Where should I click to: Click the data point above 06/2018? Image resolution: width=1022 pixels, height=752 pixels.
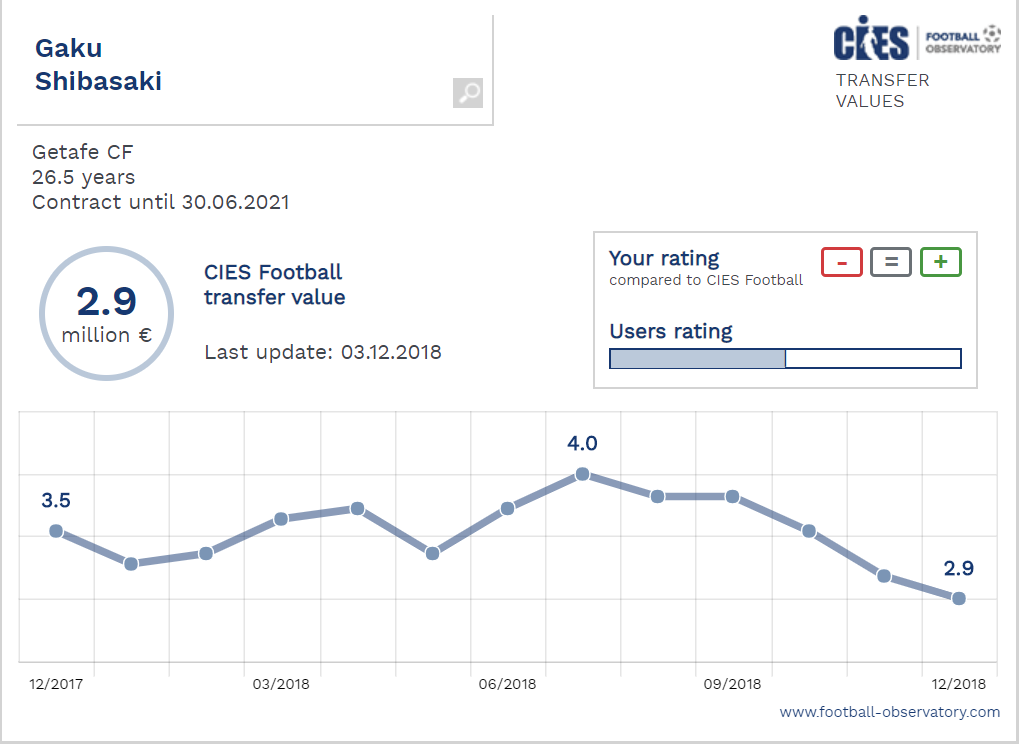(507, 508)
